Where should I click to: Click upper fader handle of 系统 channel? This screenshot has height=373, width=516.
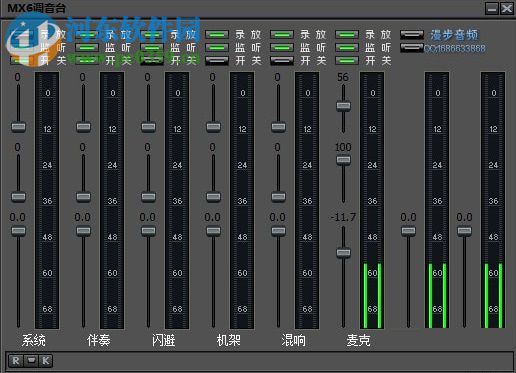click(x=18, y=127)
